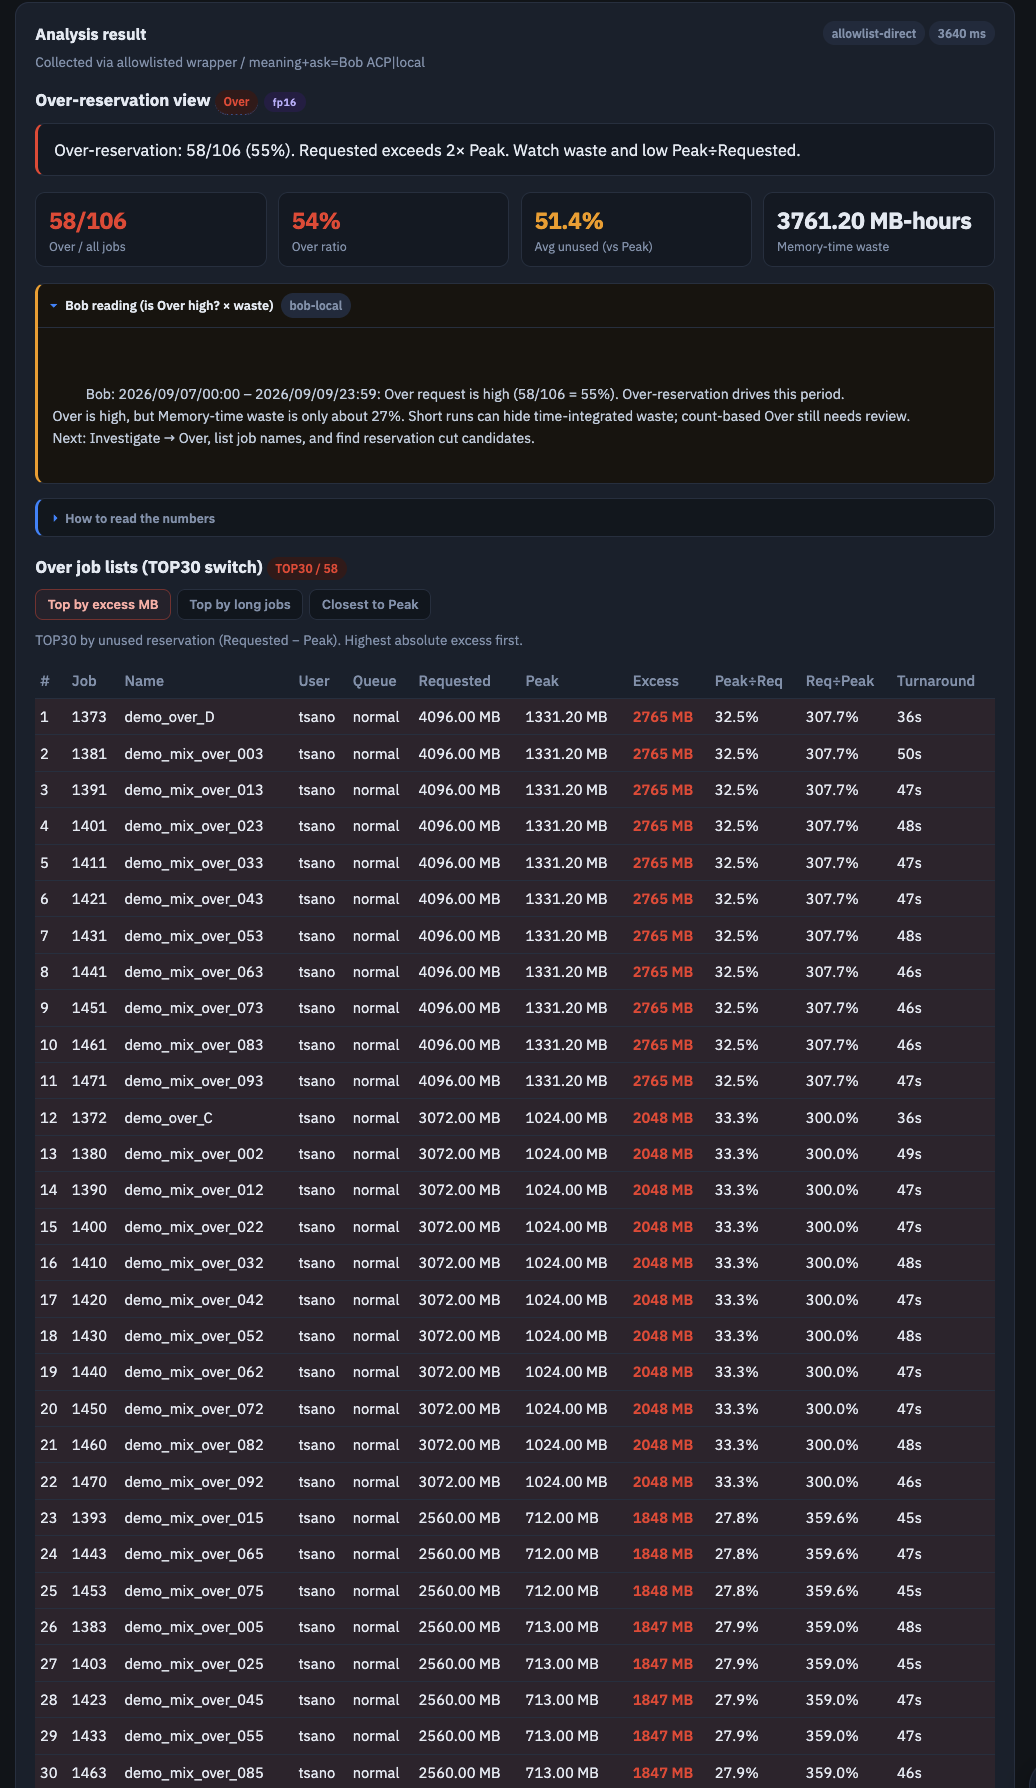Image resolution: width=1036 pixels, height=1788 pixels.
Task: Select job name demo_mix_over_093
Action: click(x=194, y=1081)
